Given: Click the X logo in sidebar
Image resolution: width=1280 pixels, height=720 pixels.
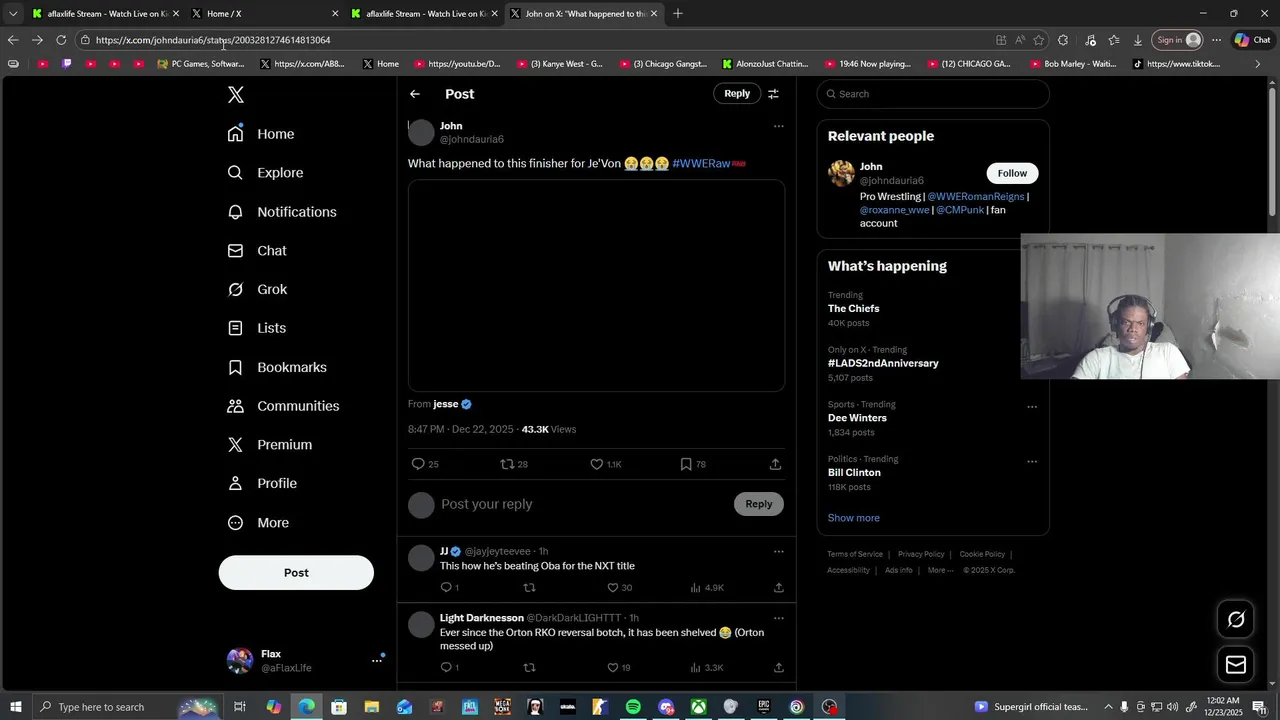Looking at the screenshot, I should (235, 95).
